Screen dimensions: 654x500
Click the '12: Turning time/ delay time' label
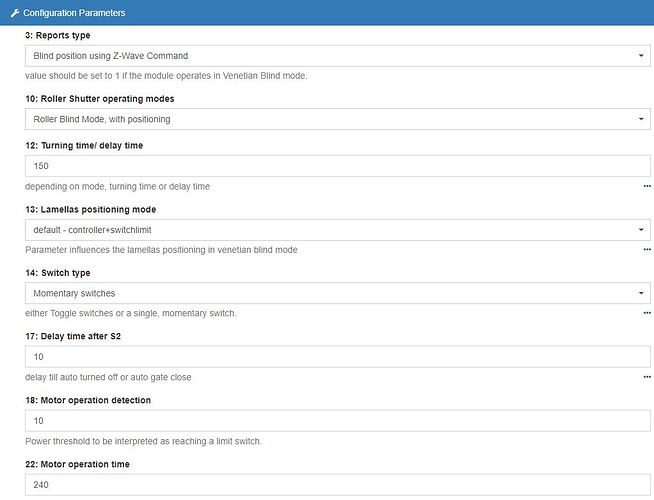pyautogui.click(x=84, y=146)
